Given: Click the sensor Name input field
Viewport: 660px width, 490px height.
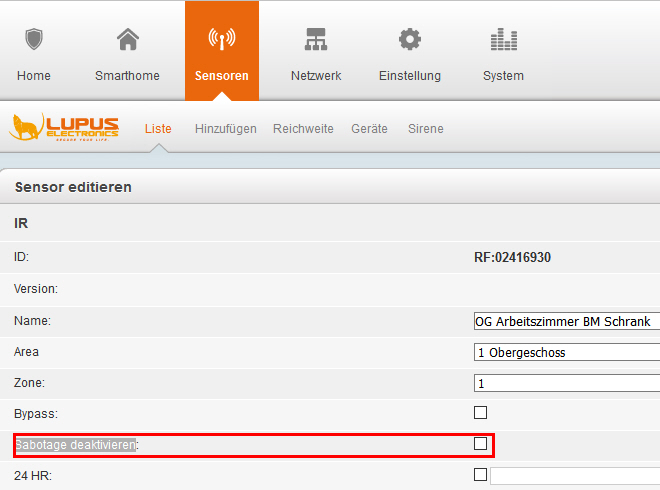Looking at the screenshot, I should 566,321.
